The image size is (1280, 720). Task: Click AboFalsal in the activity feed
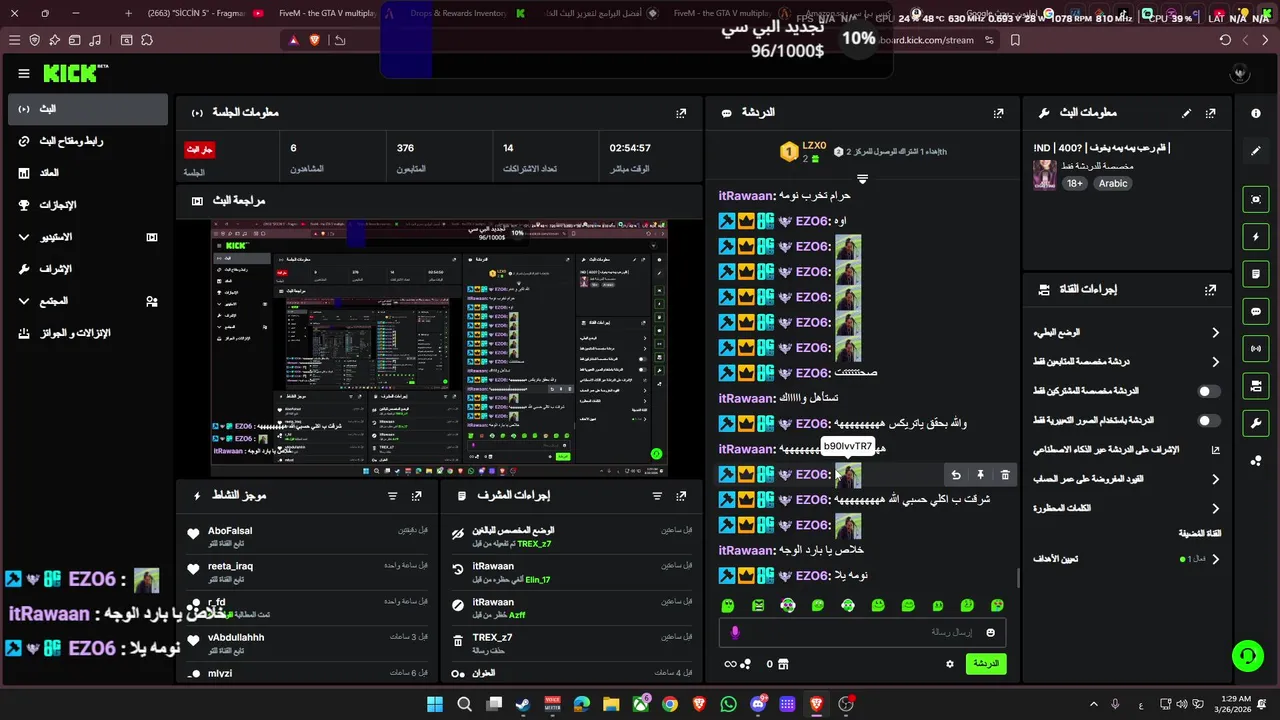point(230,531)
